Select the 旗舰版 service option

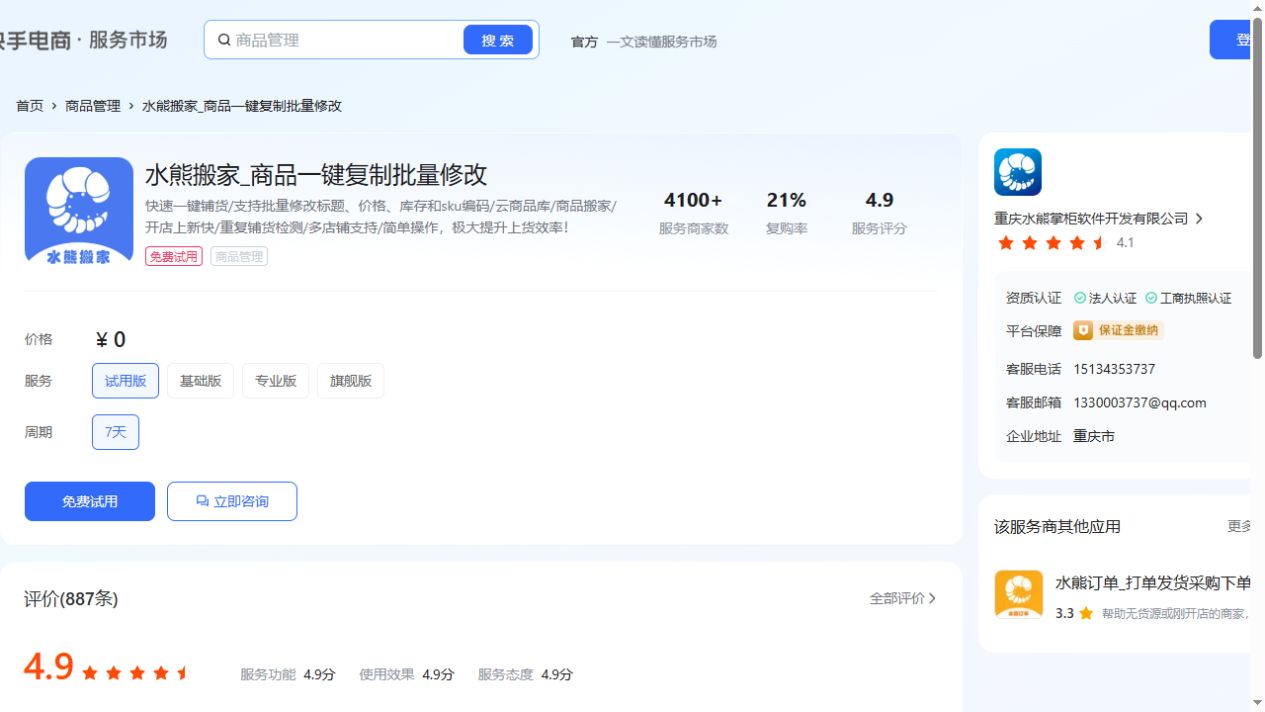pos(350,381)
